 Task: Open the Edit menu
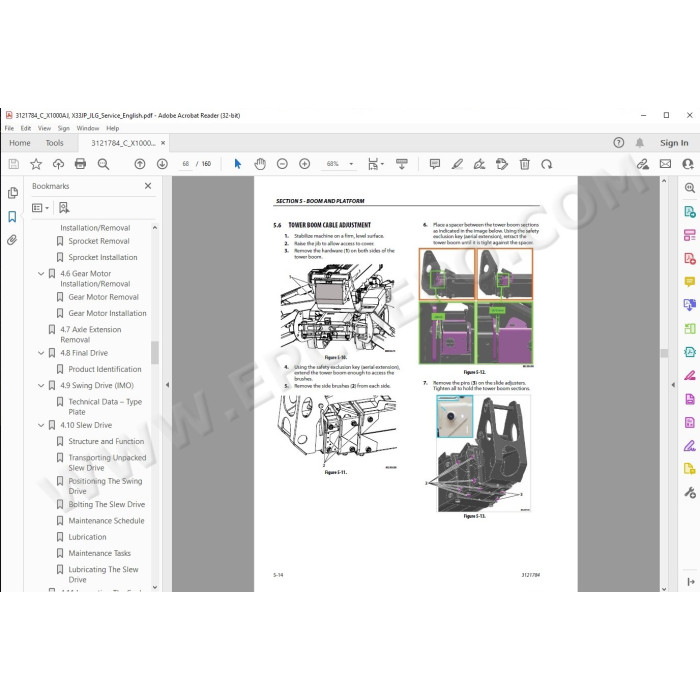tap(26, 128)
